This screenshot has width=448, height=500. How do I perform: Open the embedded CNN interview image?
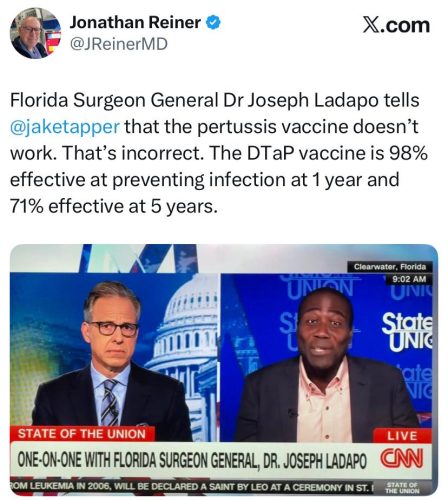tap(224, 370)
